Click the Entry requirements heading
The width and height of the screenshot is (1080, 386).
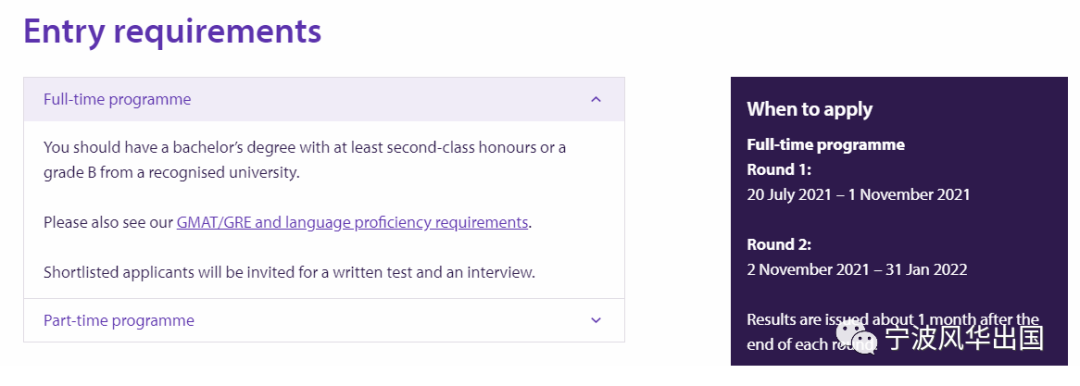click(x=172, y=32)
